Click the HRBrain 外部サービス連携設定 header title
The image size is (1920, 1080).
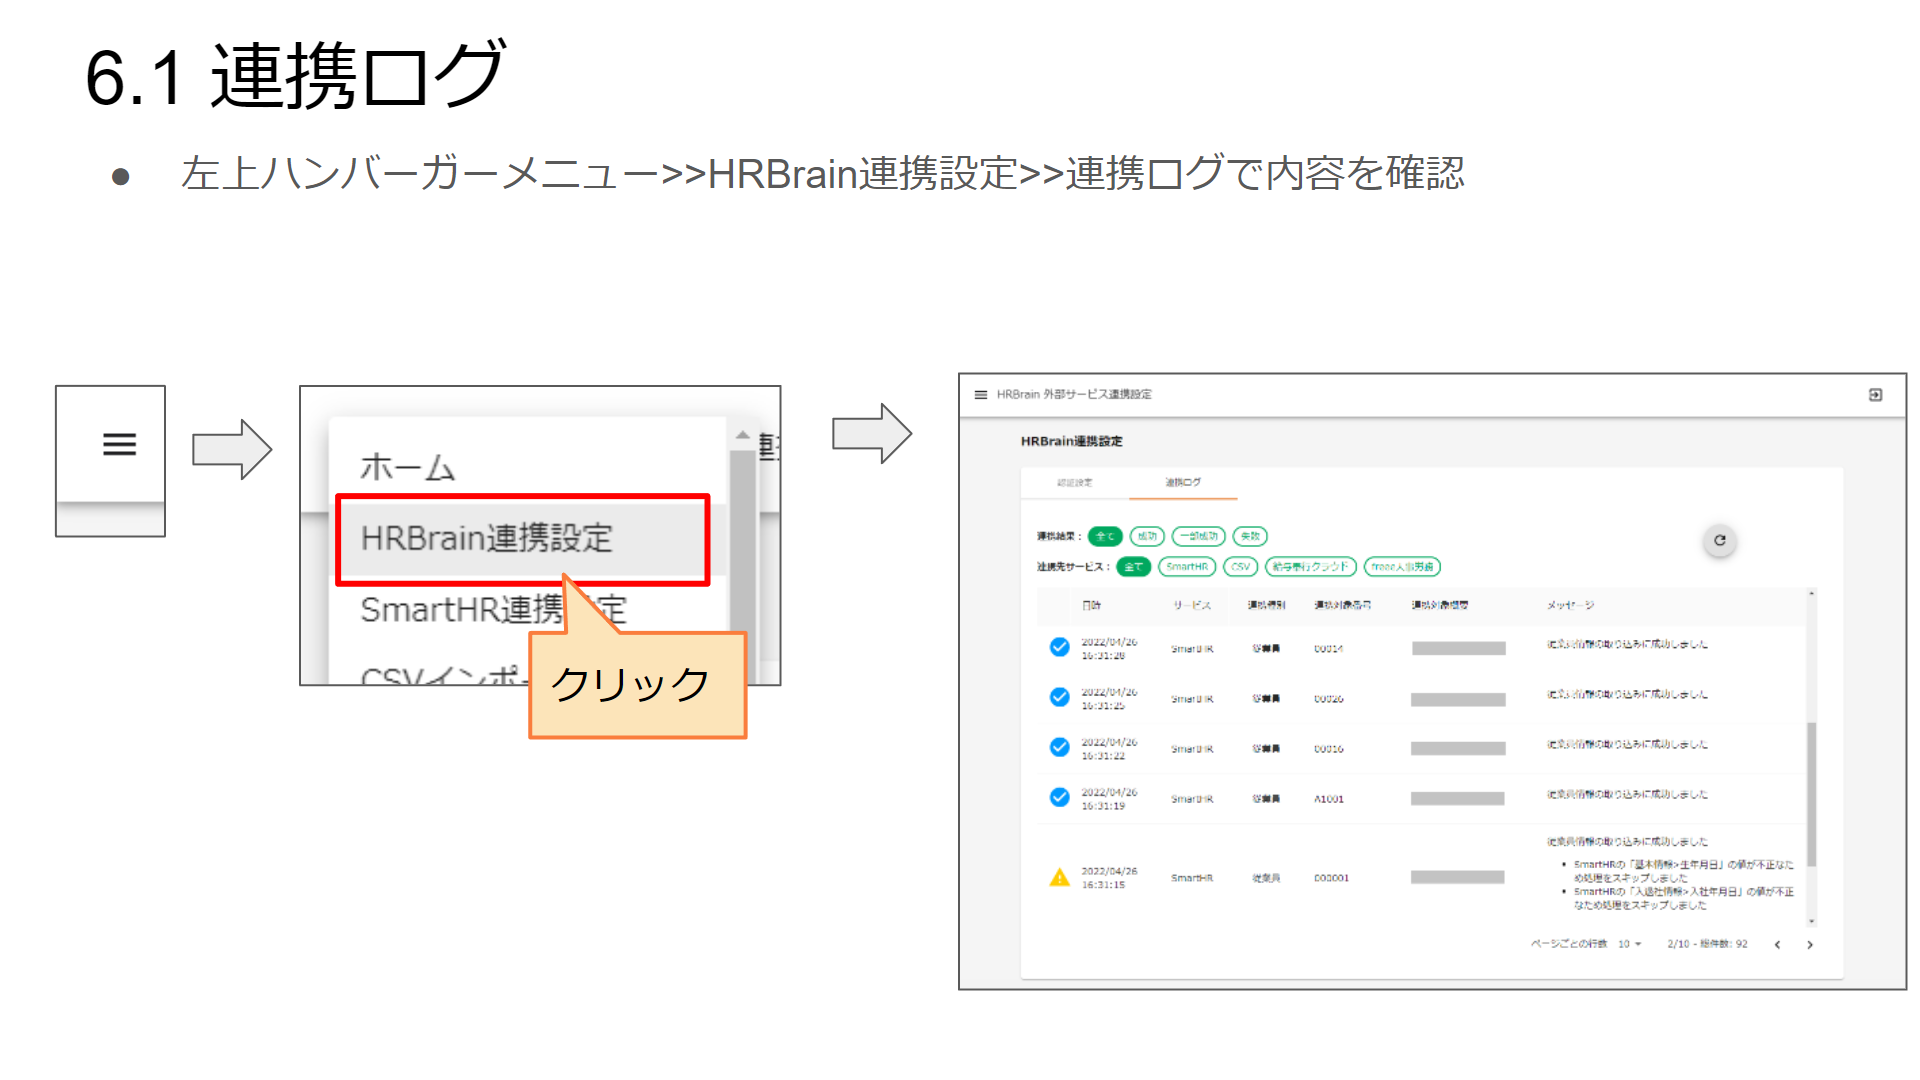[1073, 395]
